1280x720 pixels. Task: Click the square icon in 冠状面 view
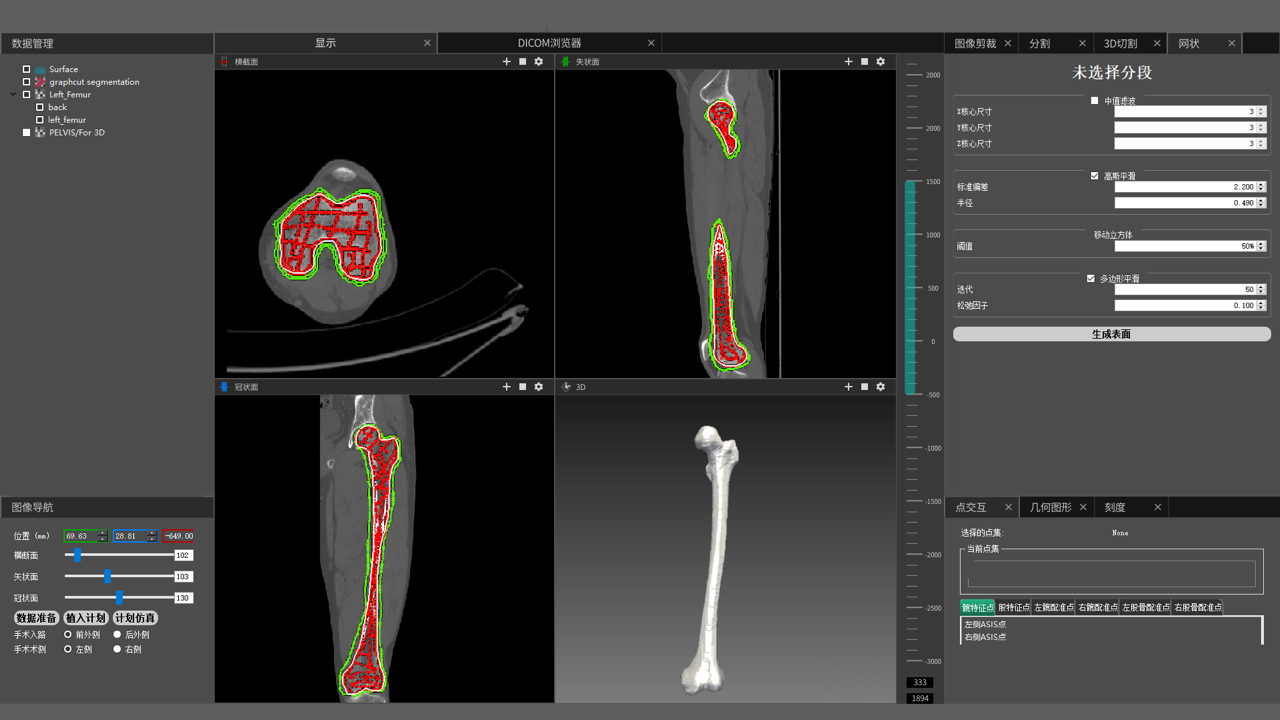(522, 387)
